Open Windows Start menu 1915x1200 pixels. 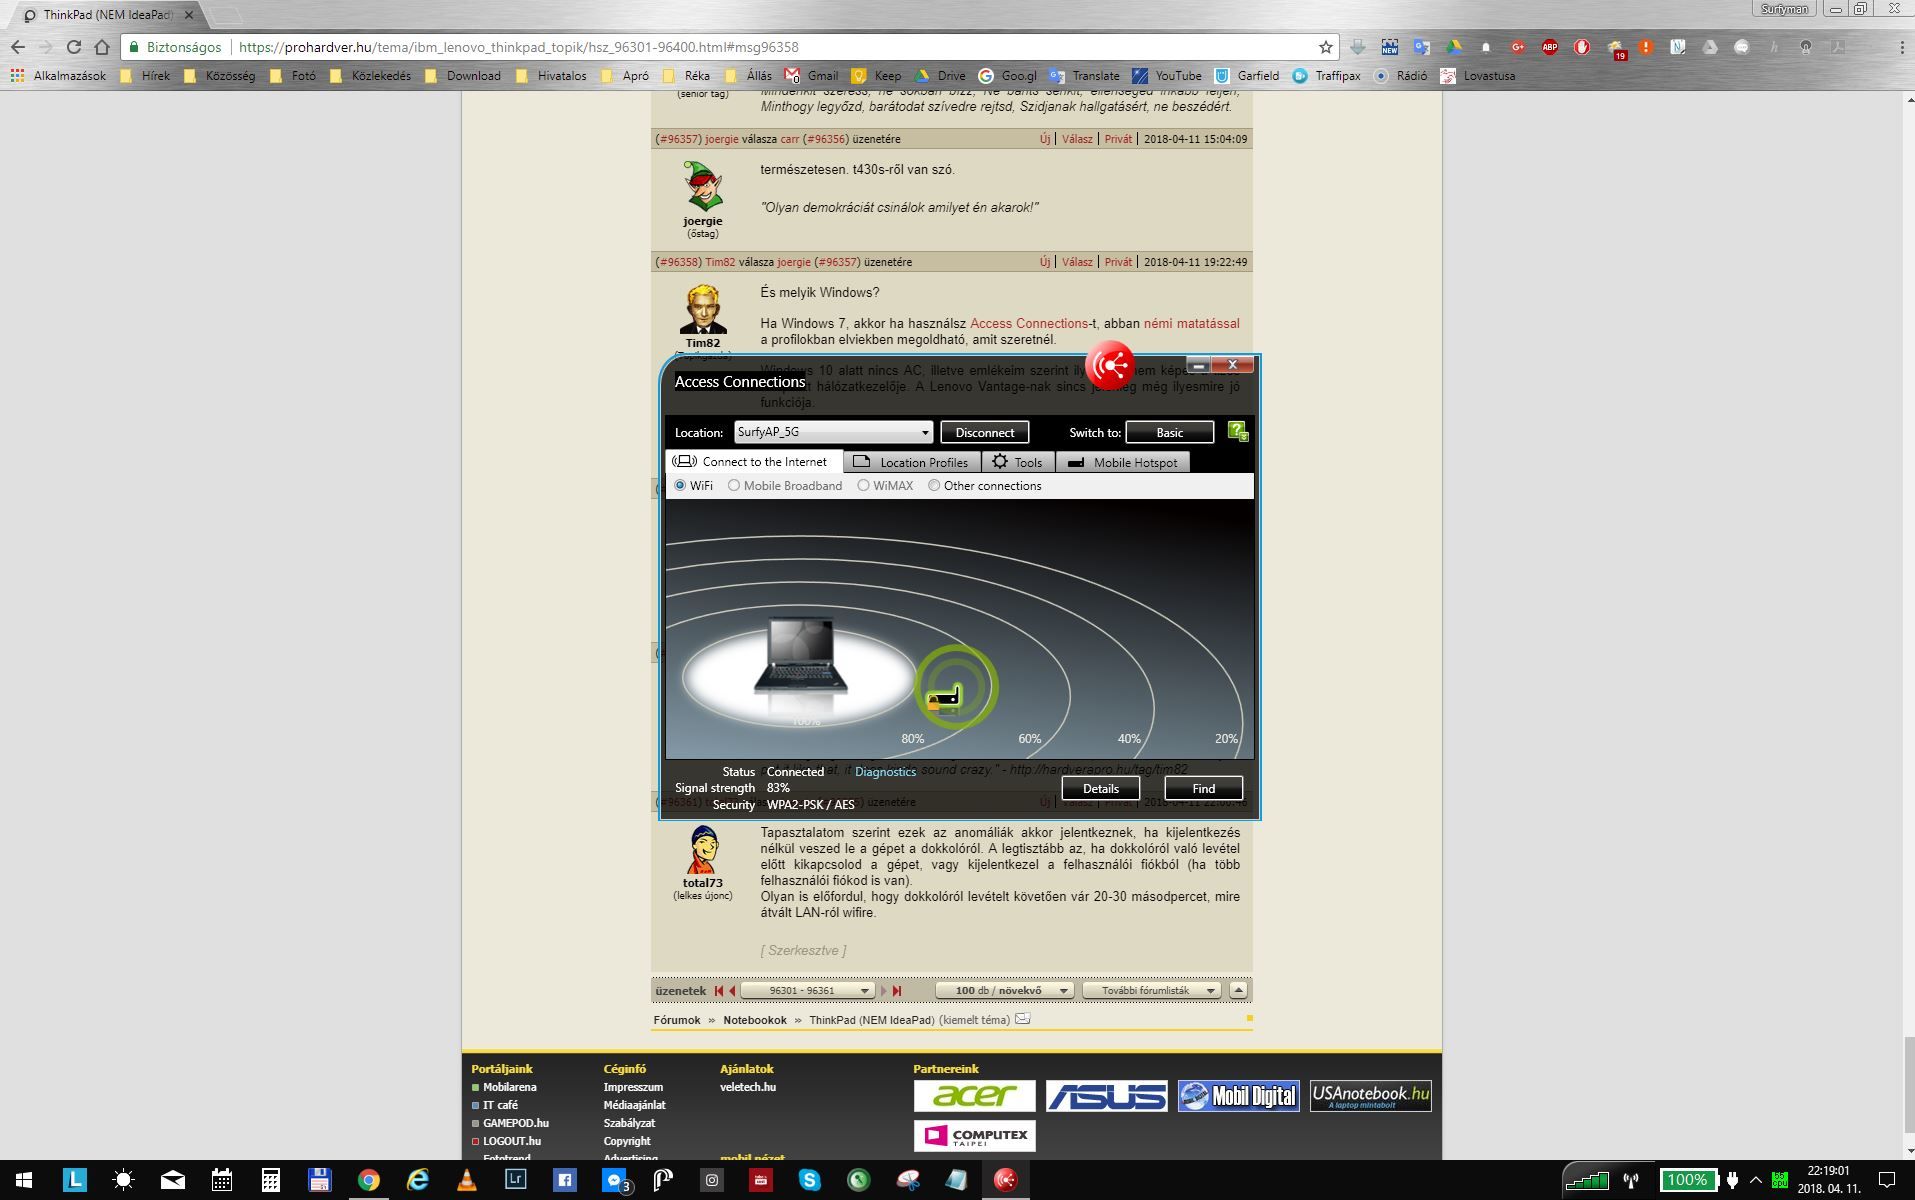[x=24, y=1180]
